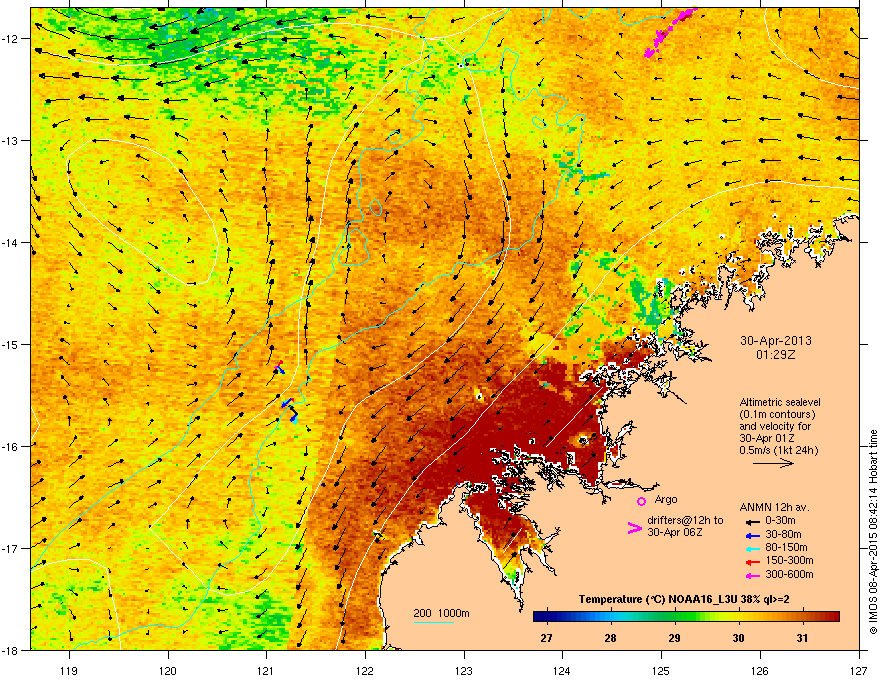Click the '-15' latitude axis label
Image resolution: width=880 pixels, height=680 pixels.
pos(9,344)
